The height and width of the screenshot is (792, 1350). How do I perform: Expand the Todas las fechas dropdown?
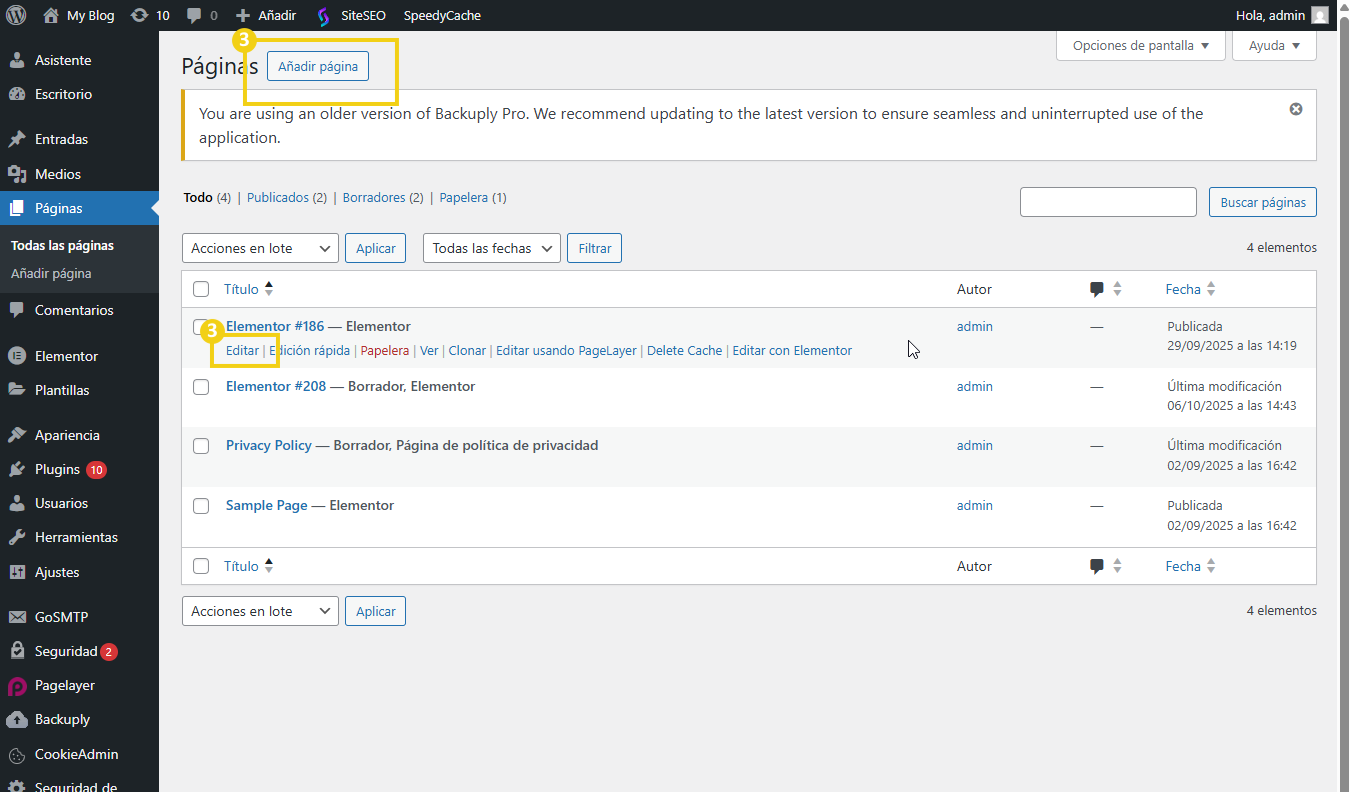[x=491, y=248]
